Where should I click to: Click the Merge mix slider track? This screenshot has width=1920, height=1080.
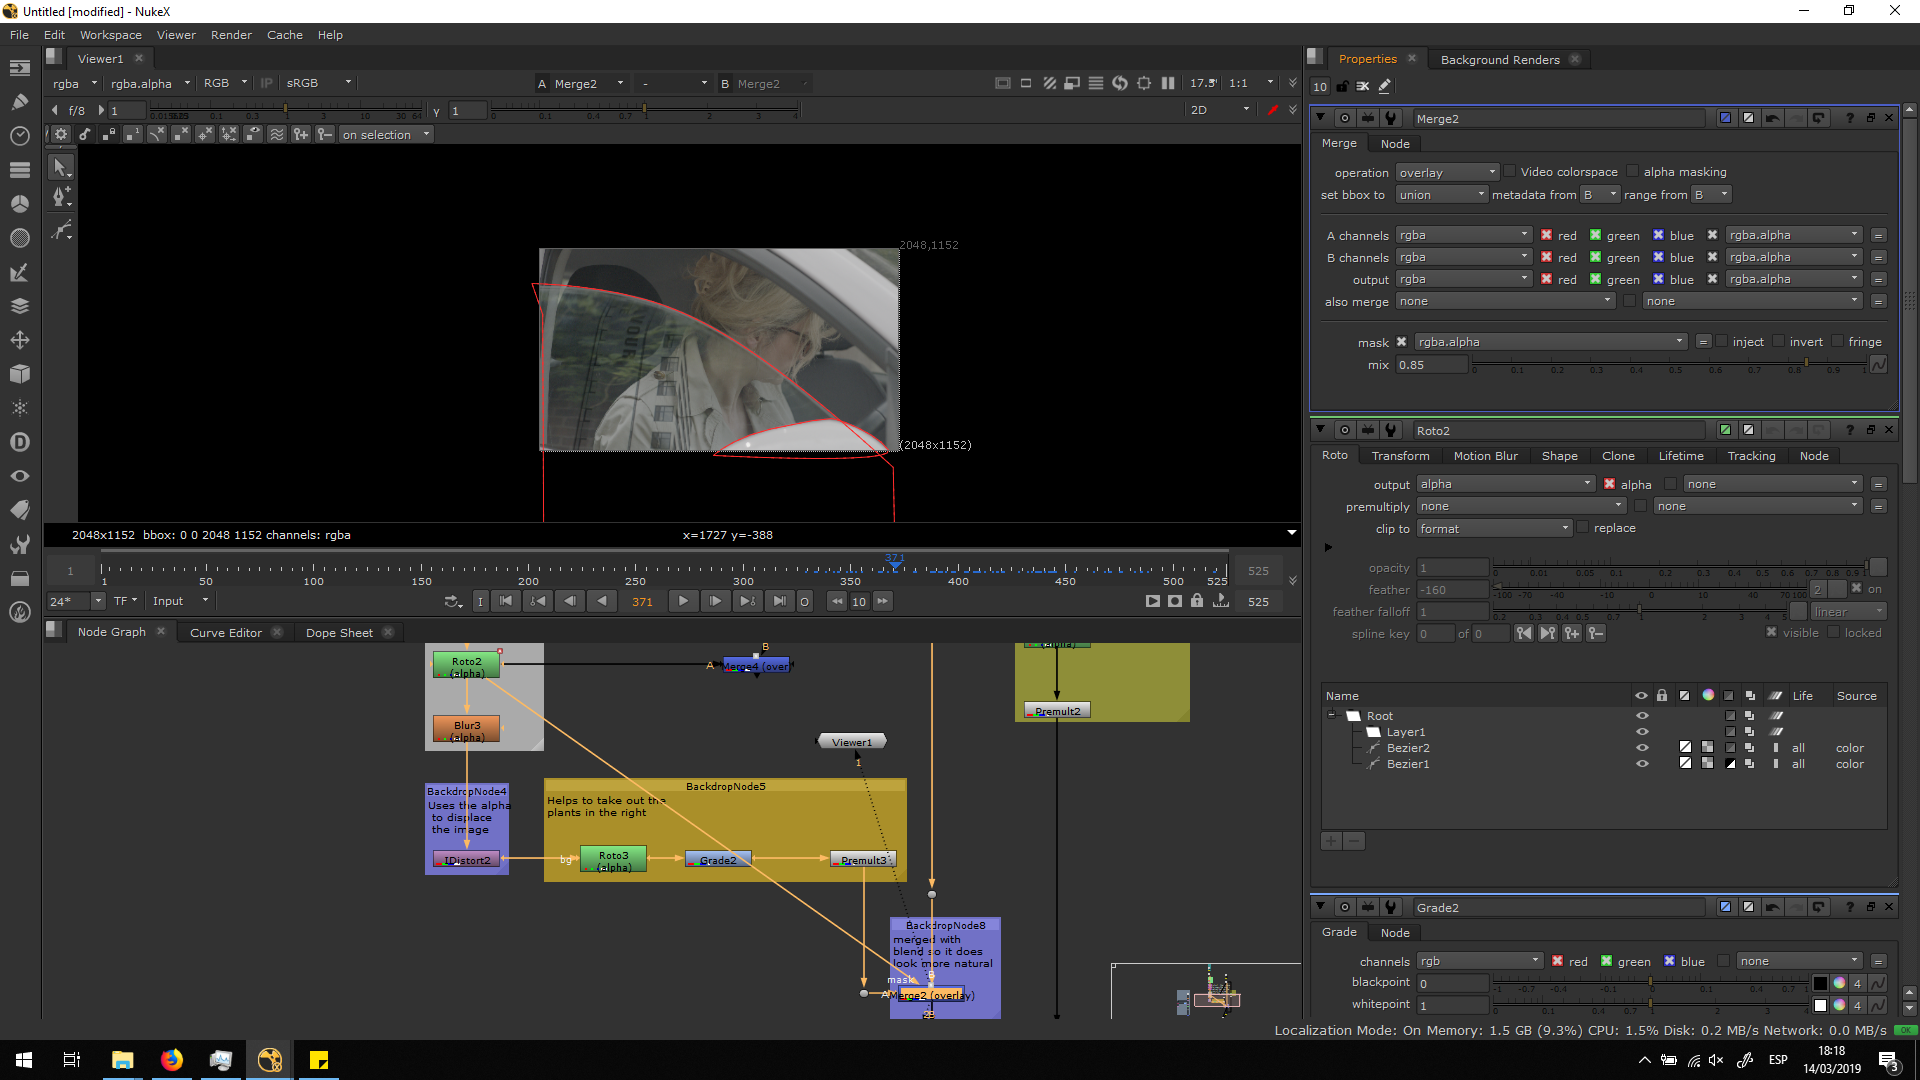coord(1668,364)
